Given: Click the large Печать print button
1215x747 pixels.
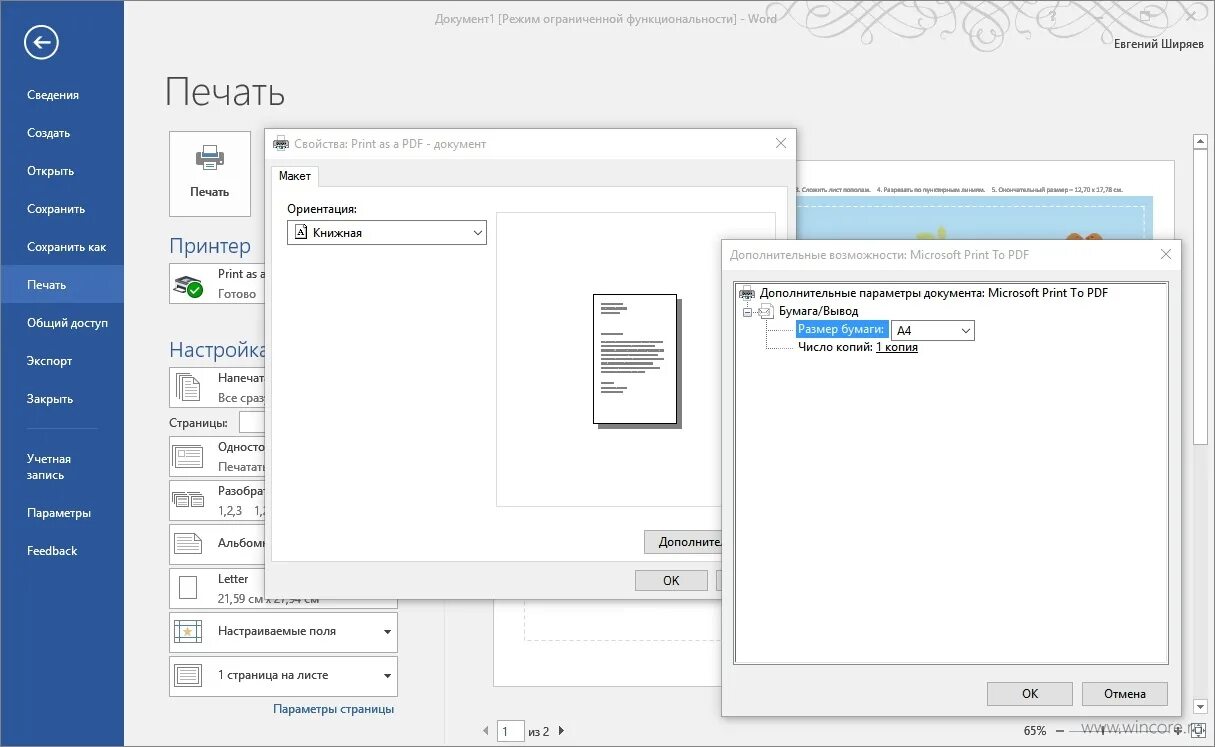Looking at the screenshot, I should [210, 173].
